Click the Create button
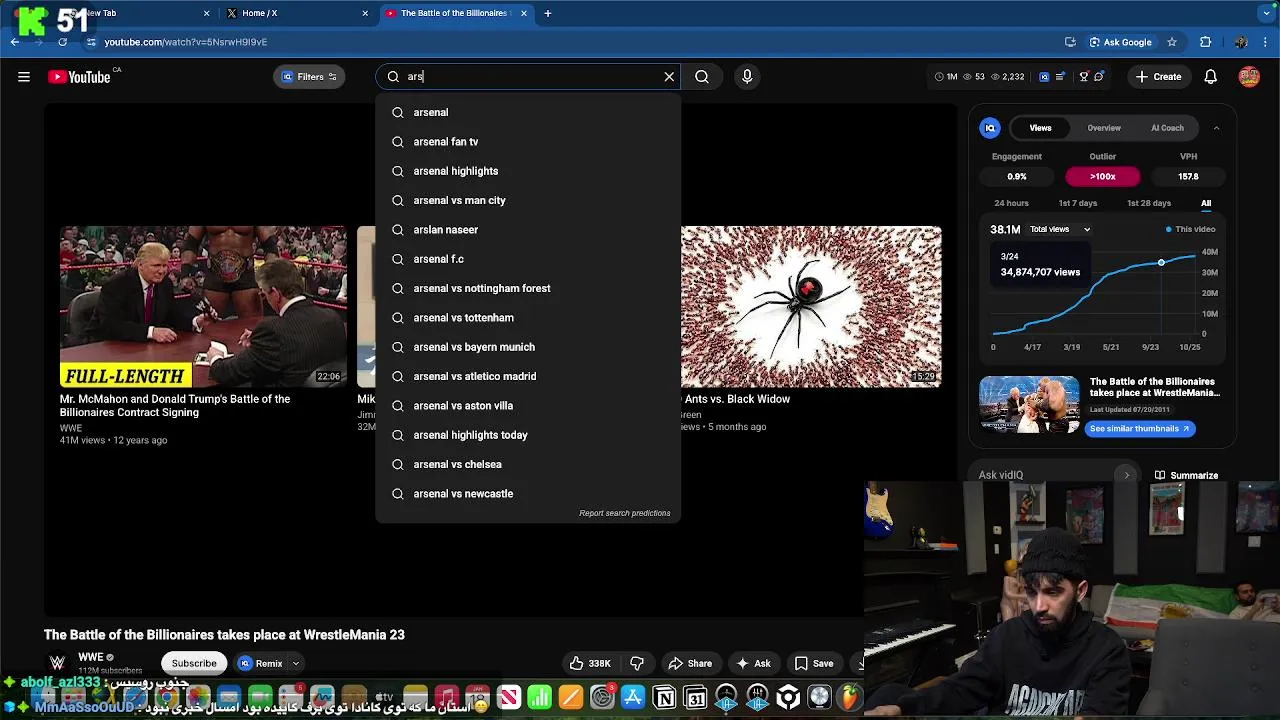Screen dimensions: 1280x720 point(1159,77)
